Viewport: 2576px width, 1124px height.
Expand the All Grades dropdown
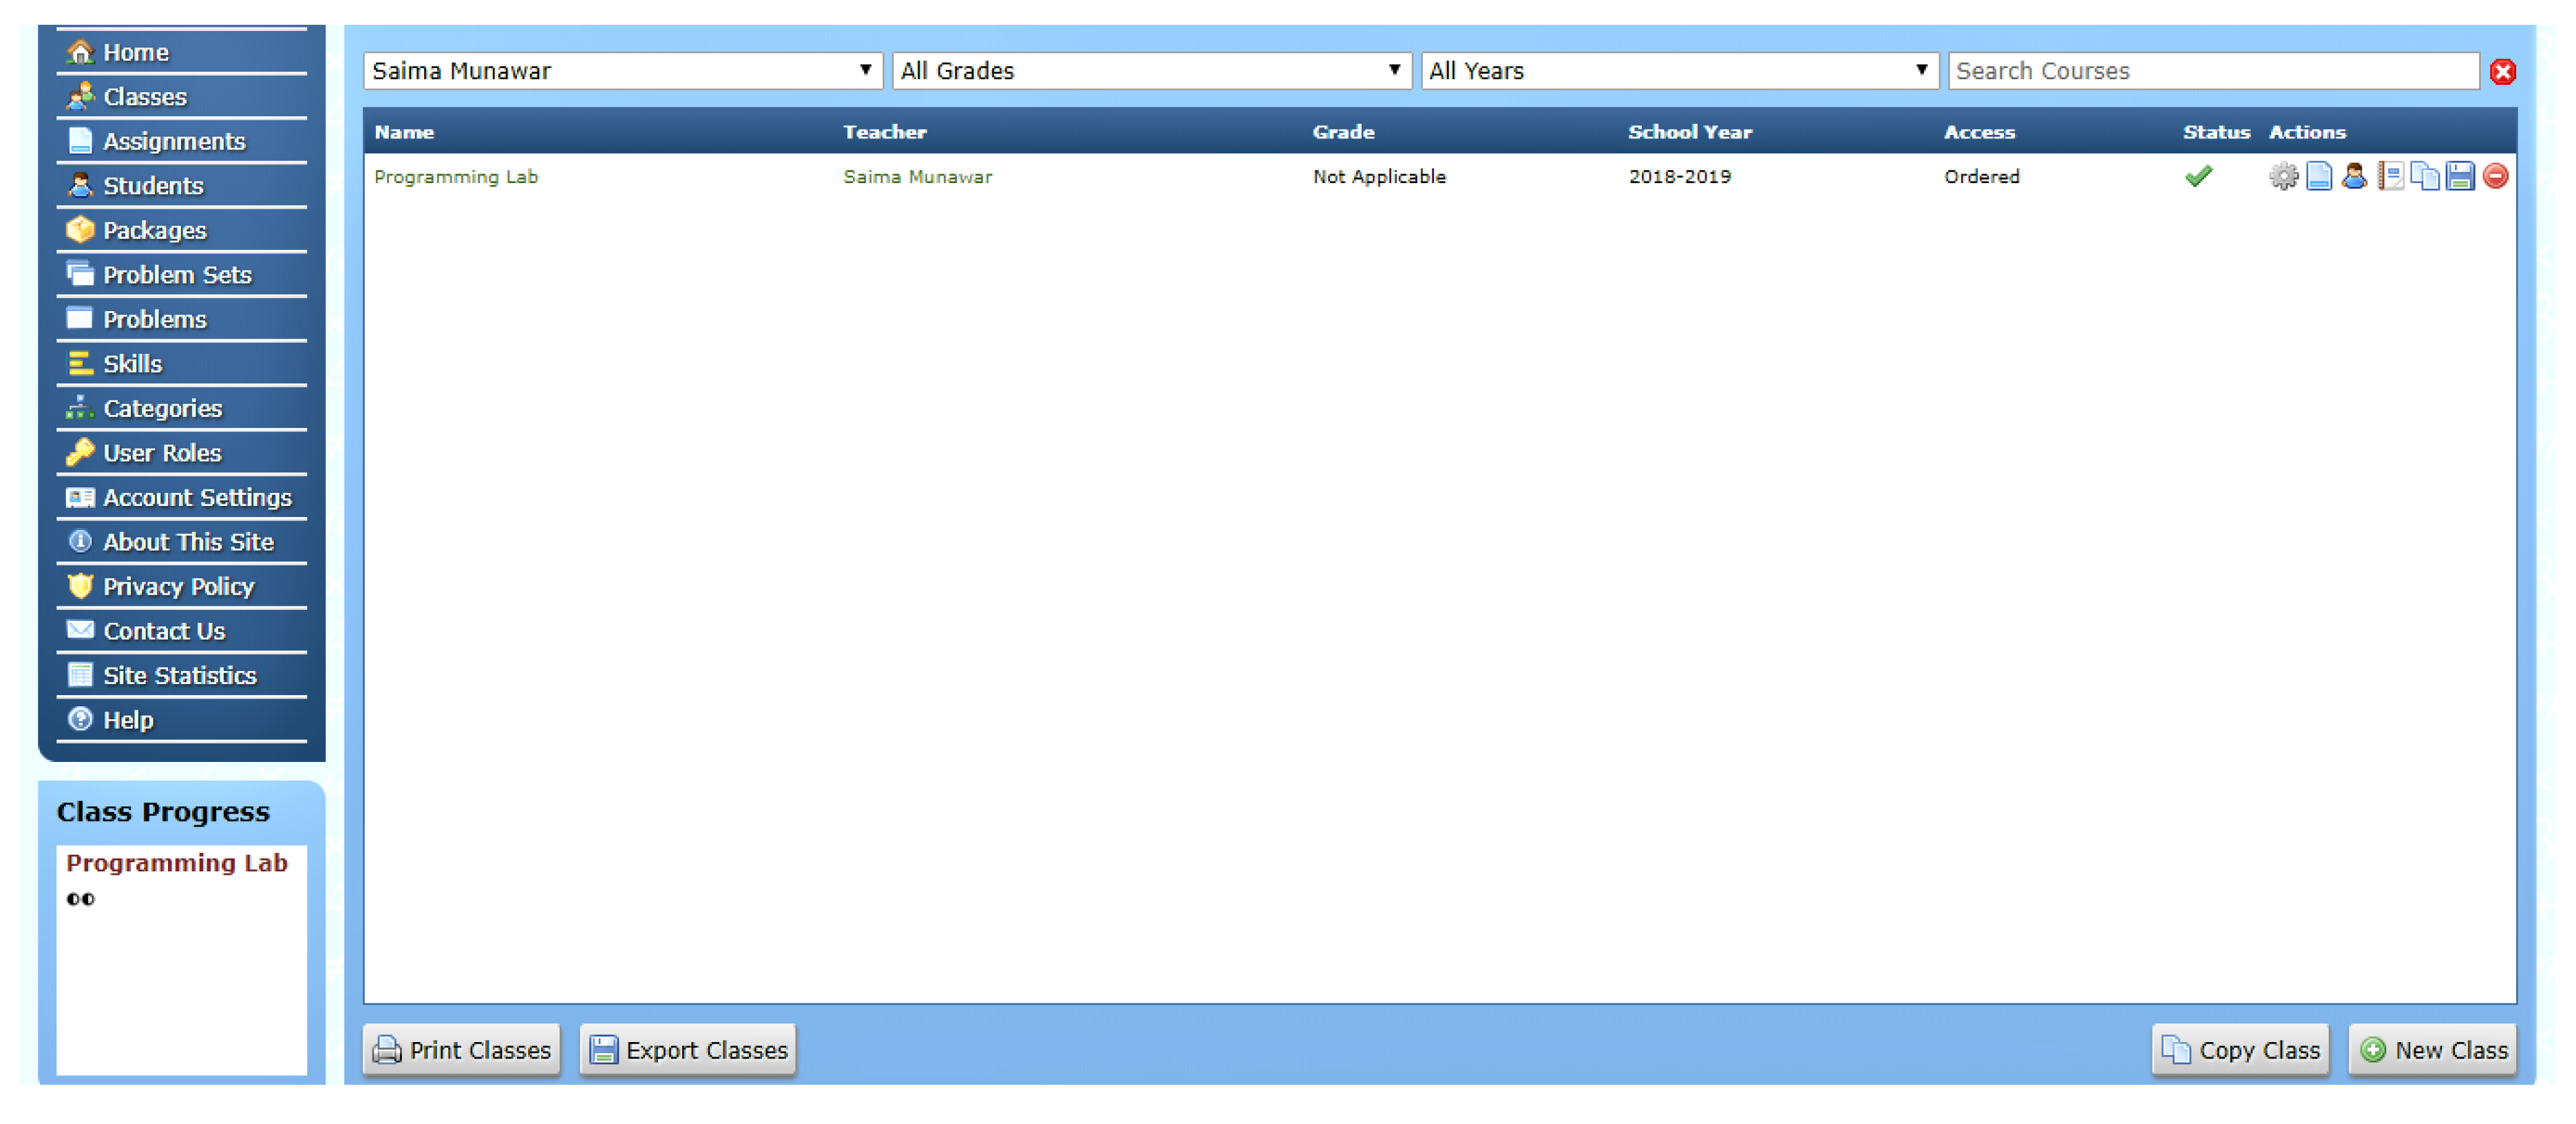(1150, 71)
